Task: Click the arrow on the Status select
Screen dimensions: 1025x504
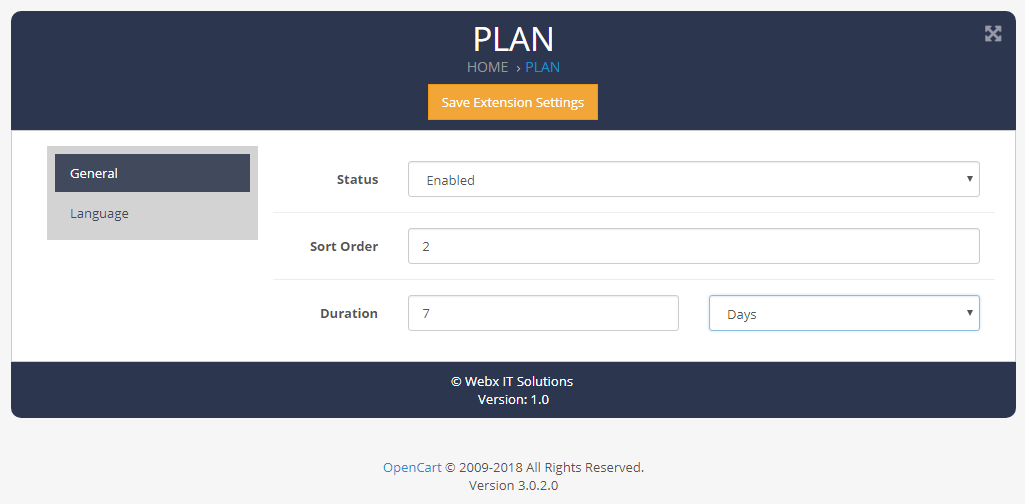Action: tap(969, 178)
